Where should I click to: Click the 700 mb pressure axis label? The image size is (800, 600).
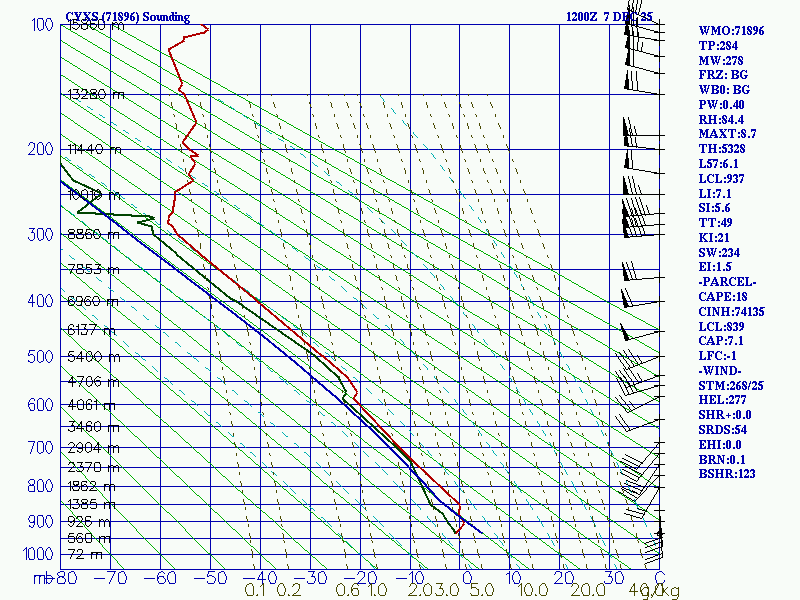point(40,447)
